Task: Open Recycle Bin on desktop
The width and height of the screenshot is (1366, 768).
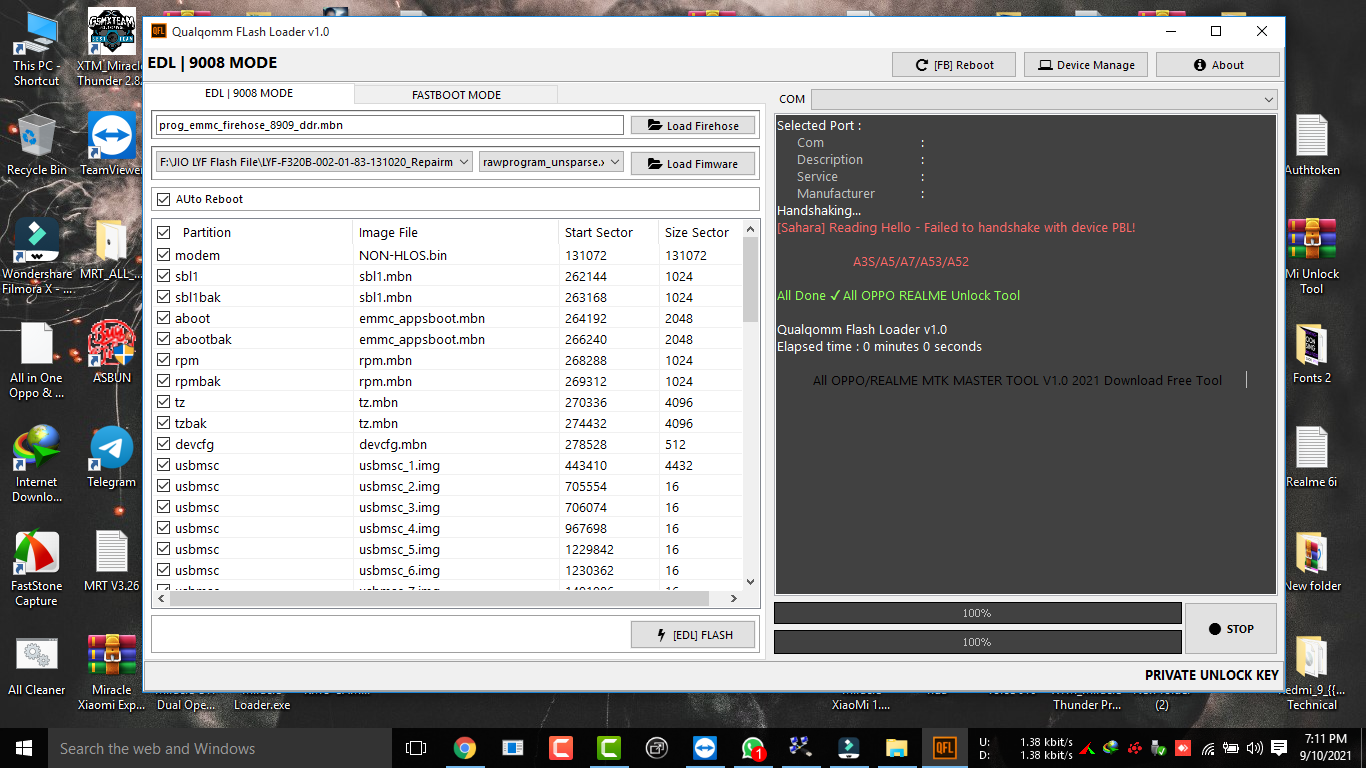Action: click(x=37, y=145)
